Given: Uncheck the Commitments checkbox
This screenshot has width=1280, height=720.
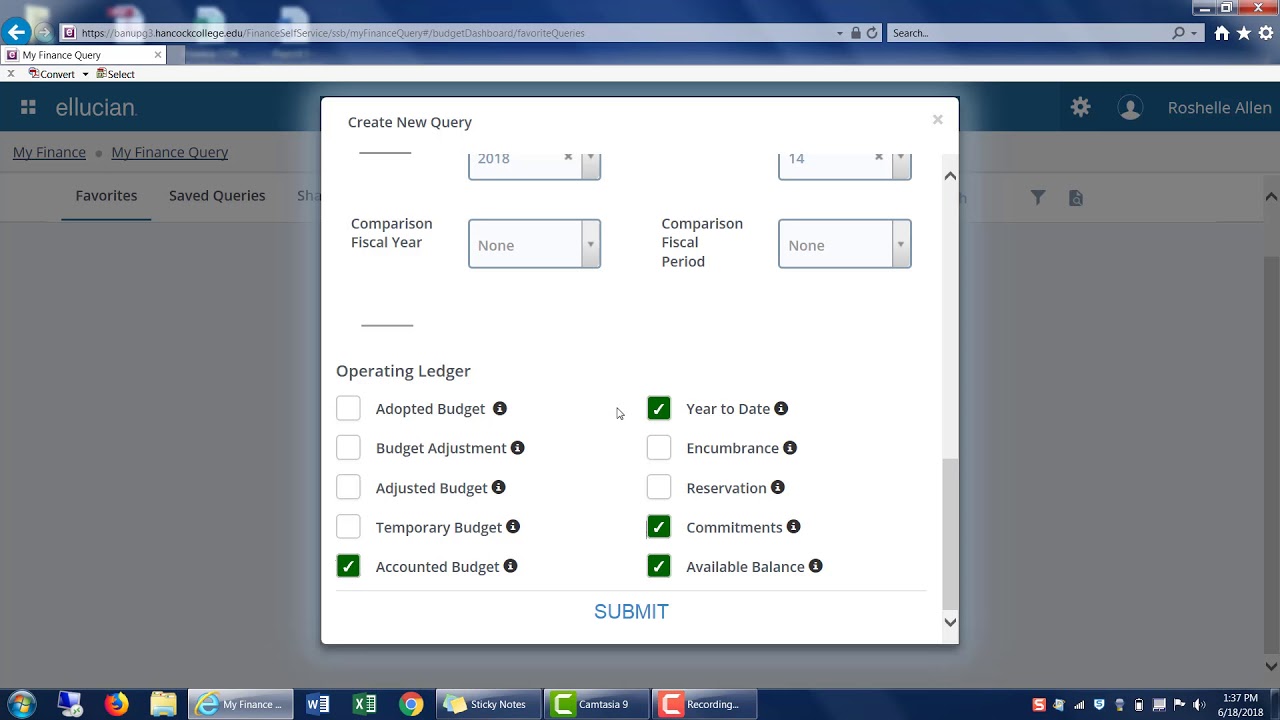Looking at the screenshot, I should click(x=658, y=526).
